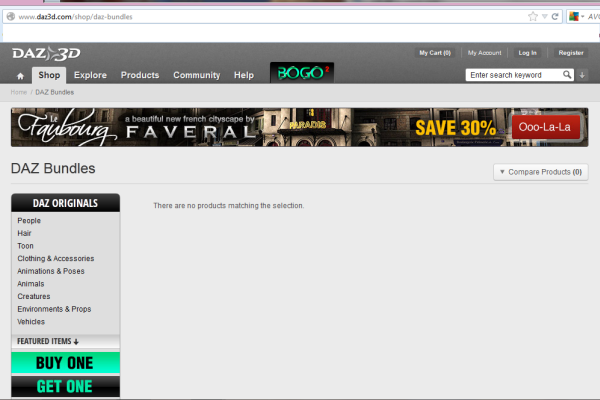
Task: Open the Shop tab
Action: pyautogui.click(x=49, y=75)
